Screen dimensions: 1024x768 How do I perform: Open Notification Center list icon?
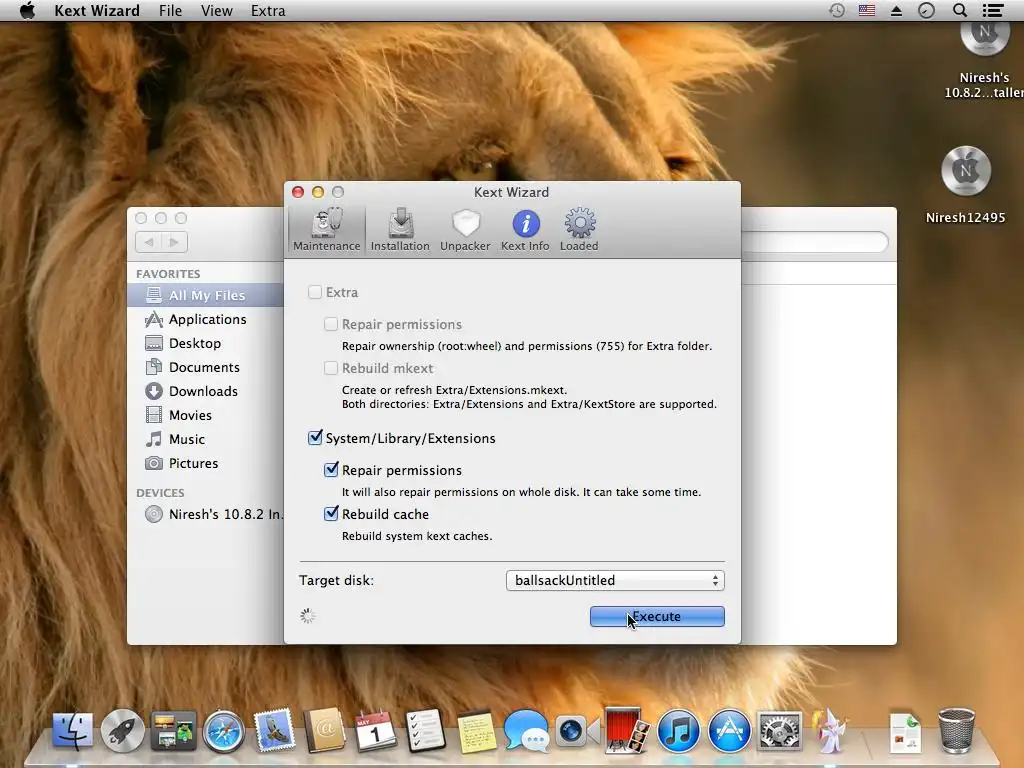click(x=993, y=10)
